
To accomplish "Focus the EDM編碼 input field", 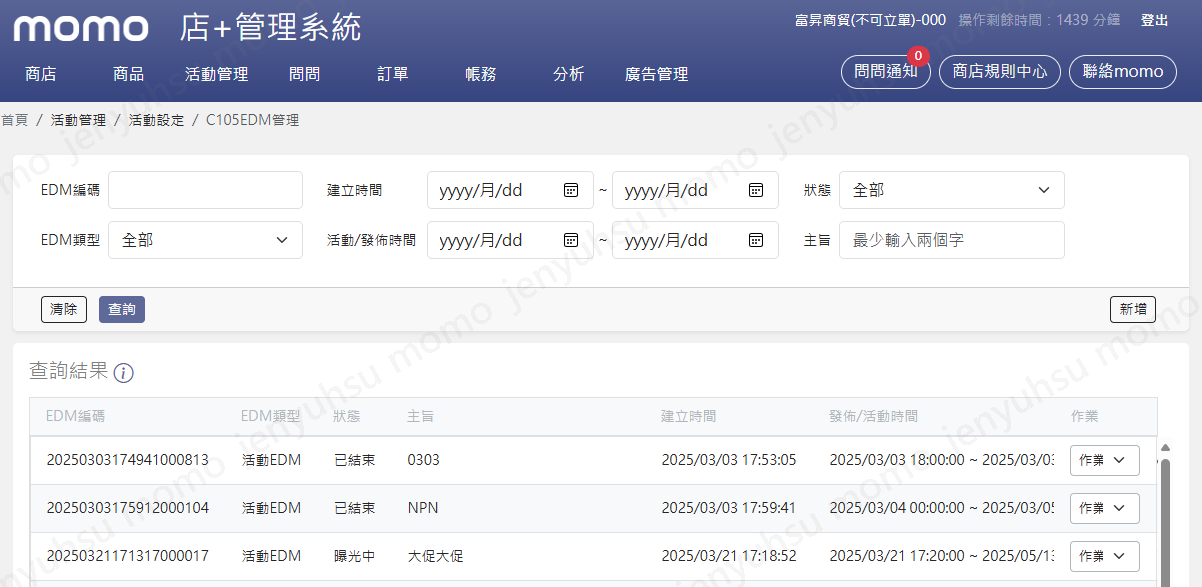I will (x=205, y=190).
